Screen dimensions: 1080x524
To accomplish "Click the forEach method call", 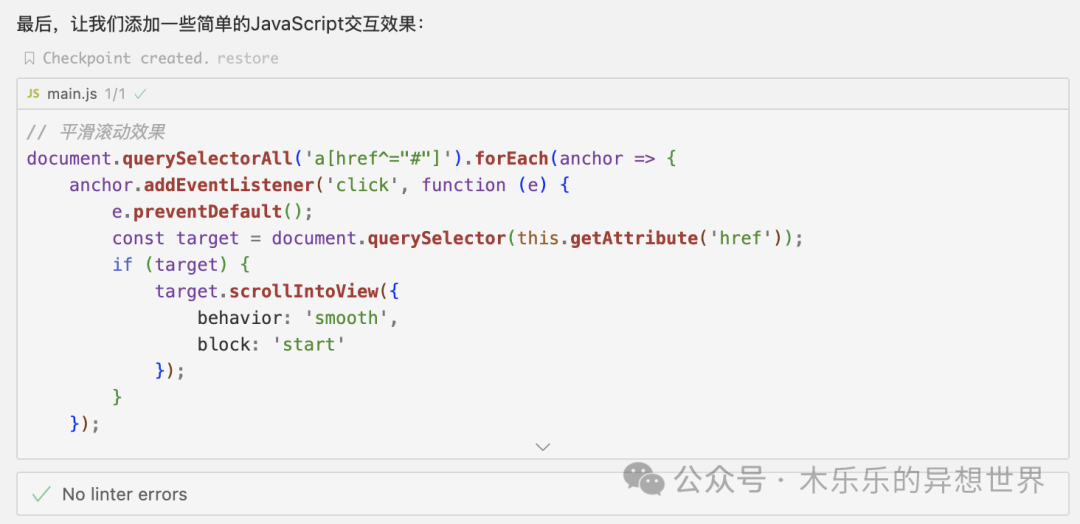I will (511, 158).
